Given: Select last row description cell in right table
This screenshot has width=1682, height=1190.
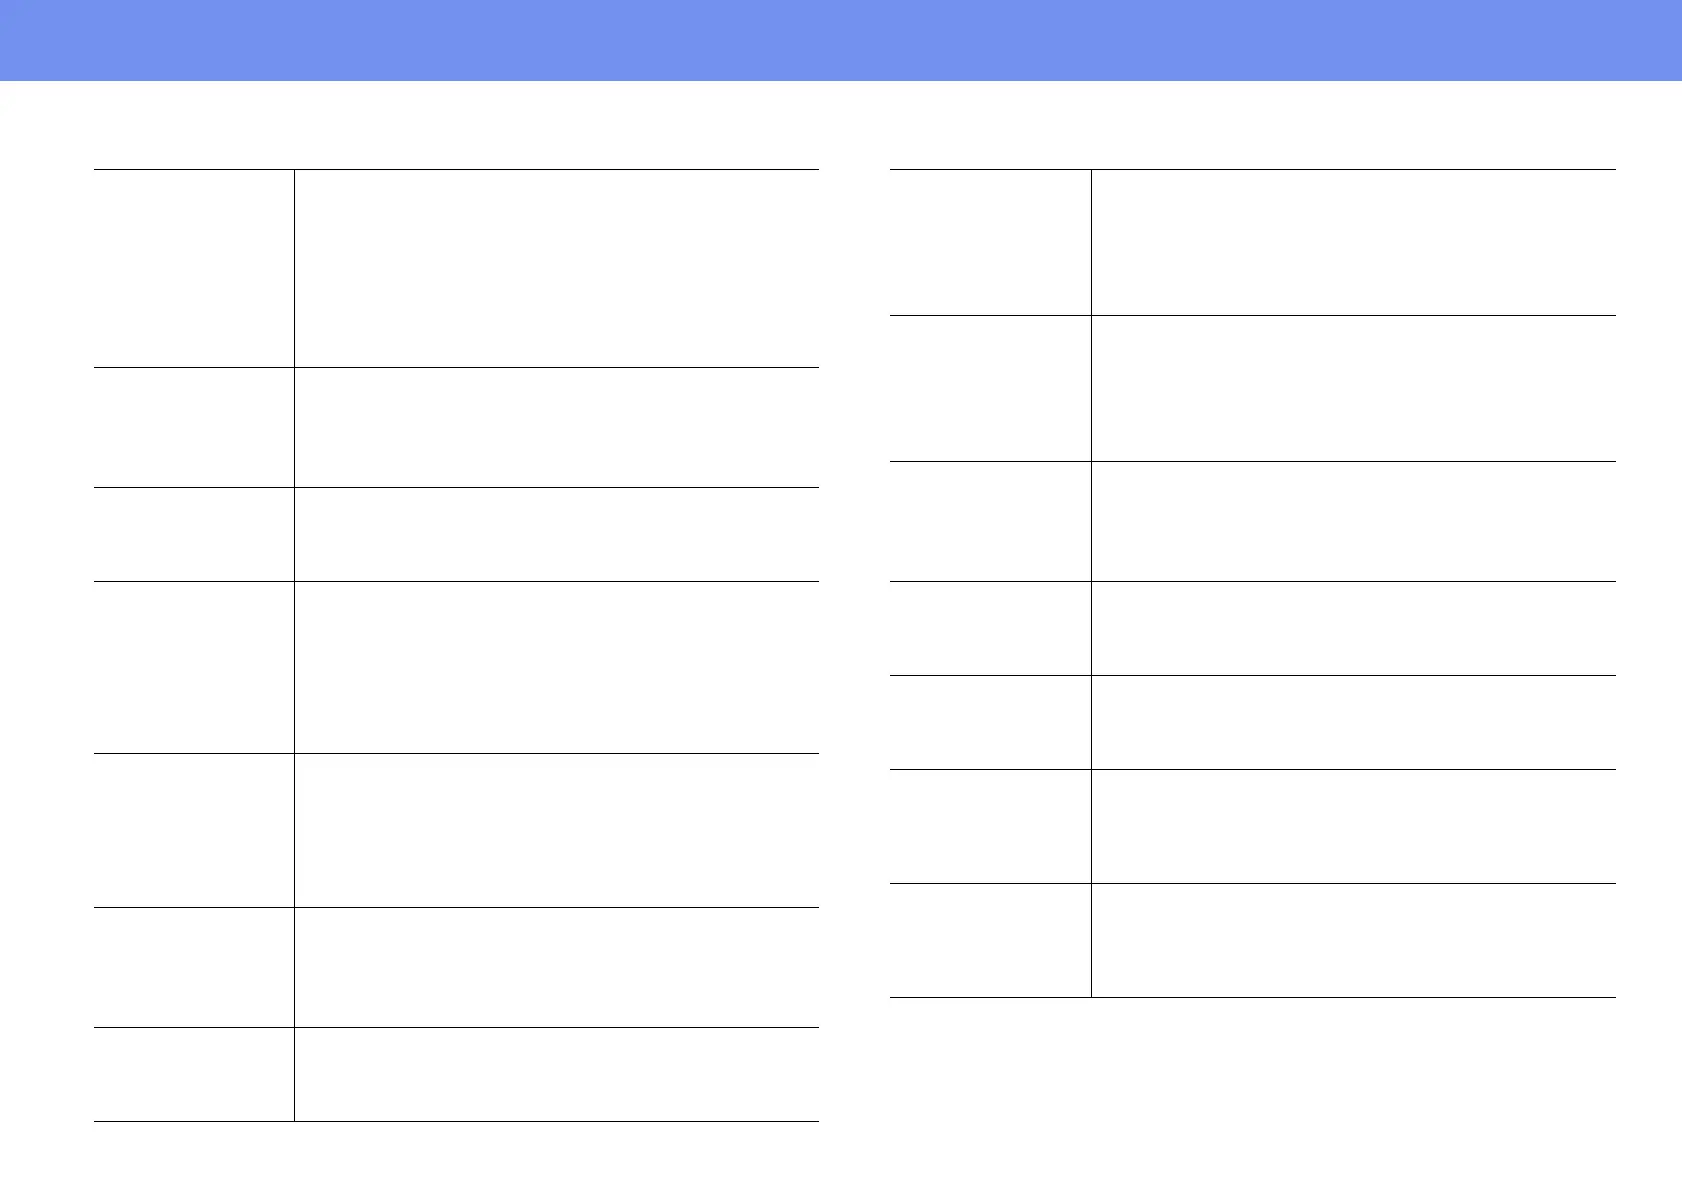Looking at the screenshot, I should click(x=1354, y=940).
